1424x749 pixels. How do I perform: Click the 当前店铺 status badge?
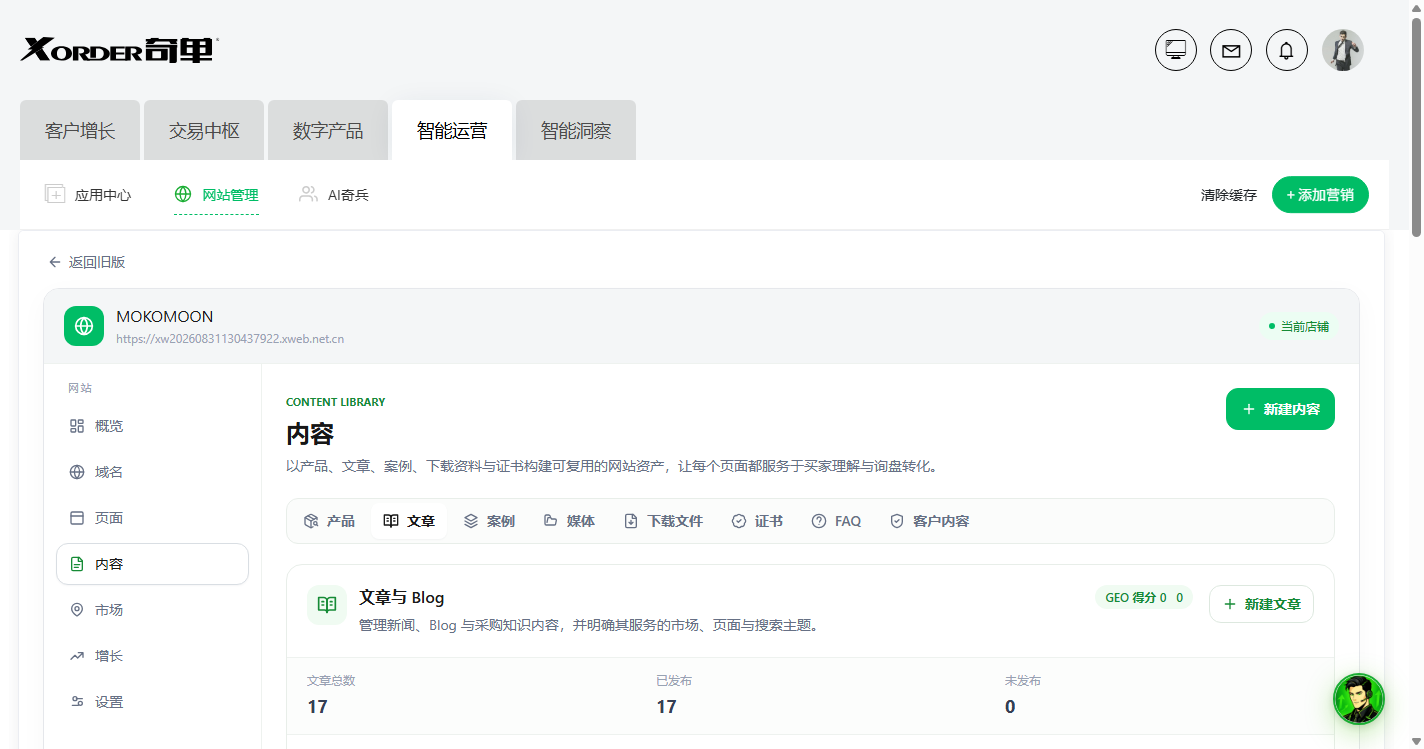[1298, 326]
